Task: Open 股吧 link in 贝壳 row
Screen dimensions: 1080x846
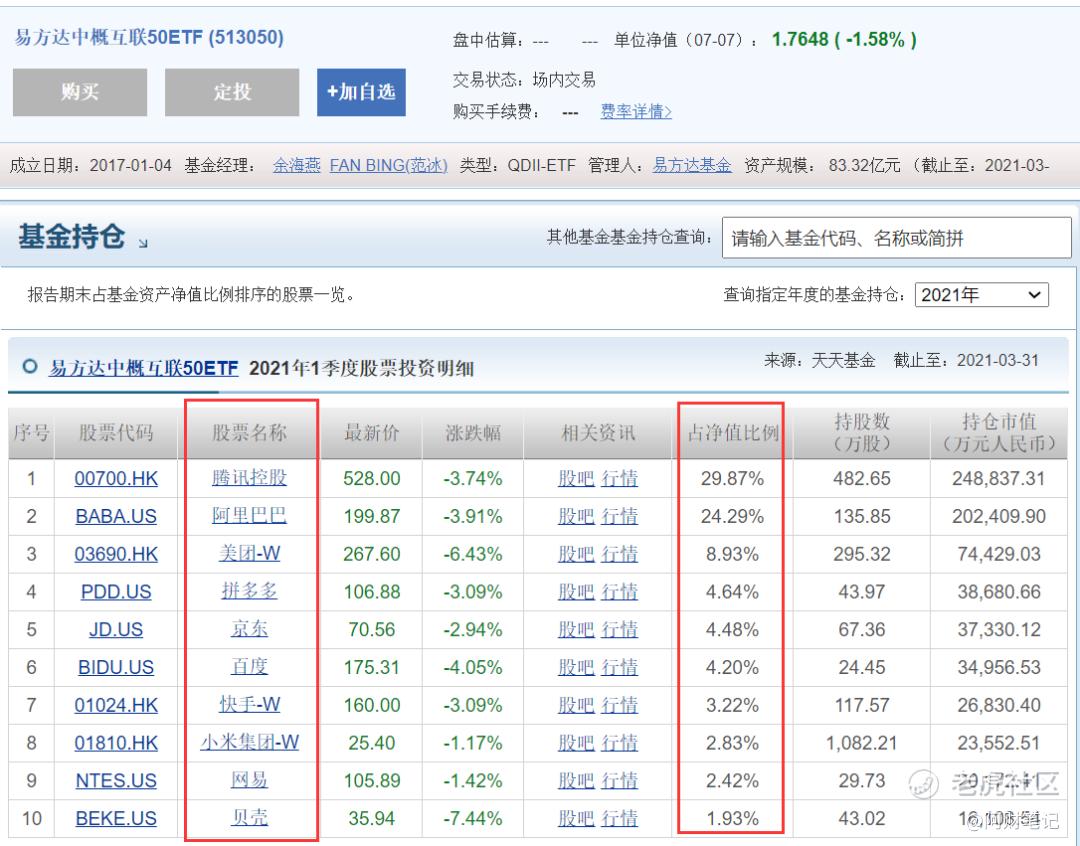Action: click(x=577, y=818)
